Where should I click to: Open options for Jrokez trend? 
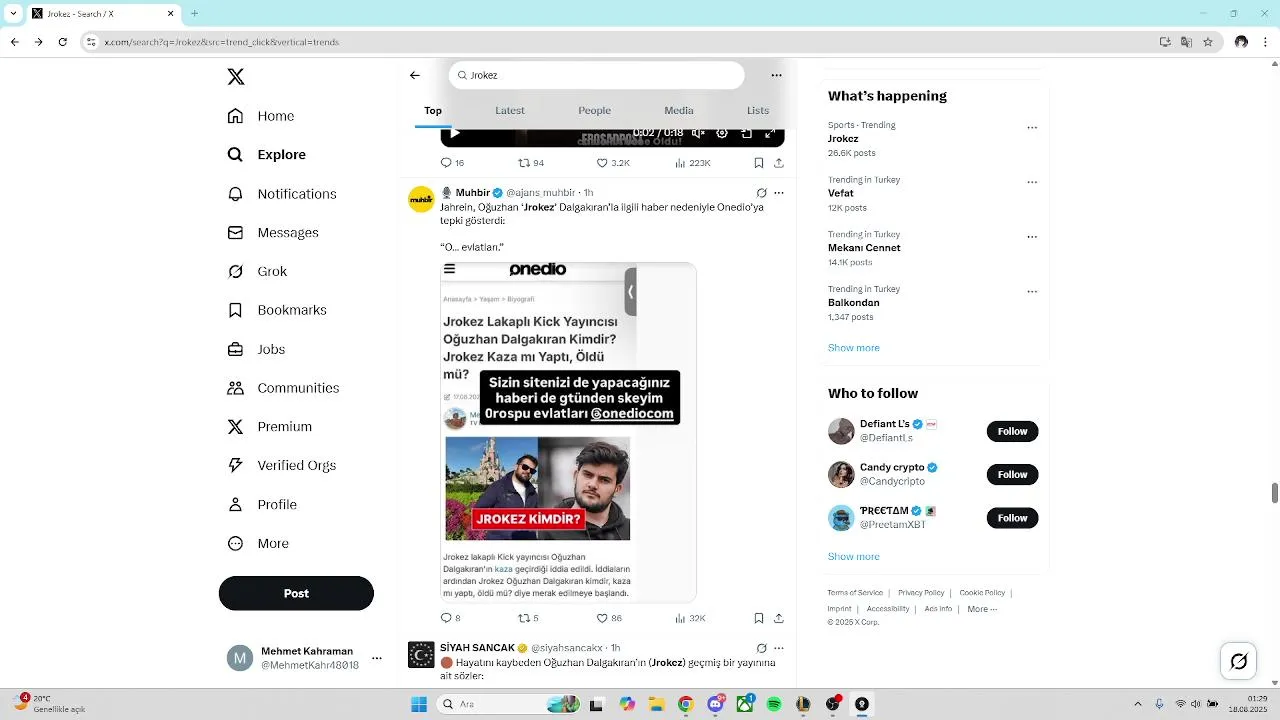pos(1032,128)
